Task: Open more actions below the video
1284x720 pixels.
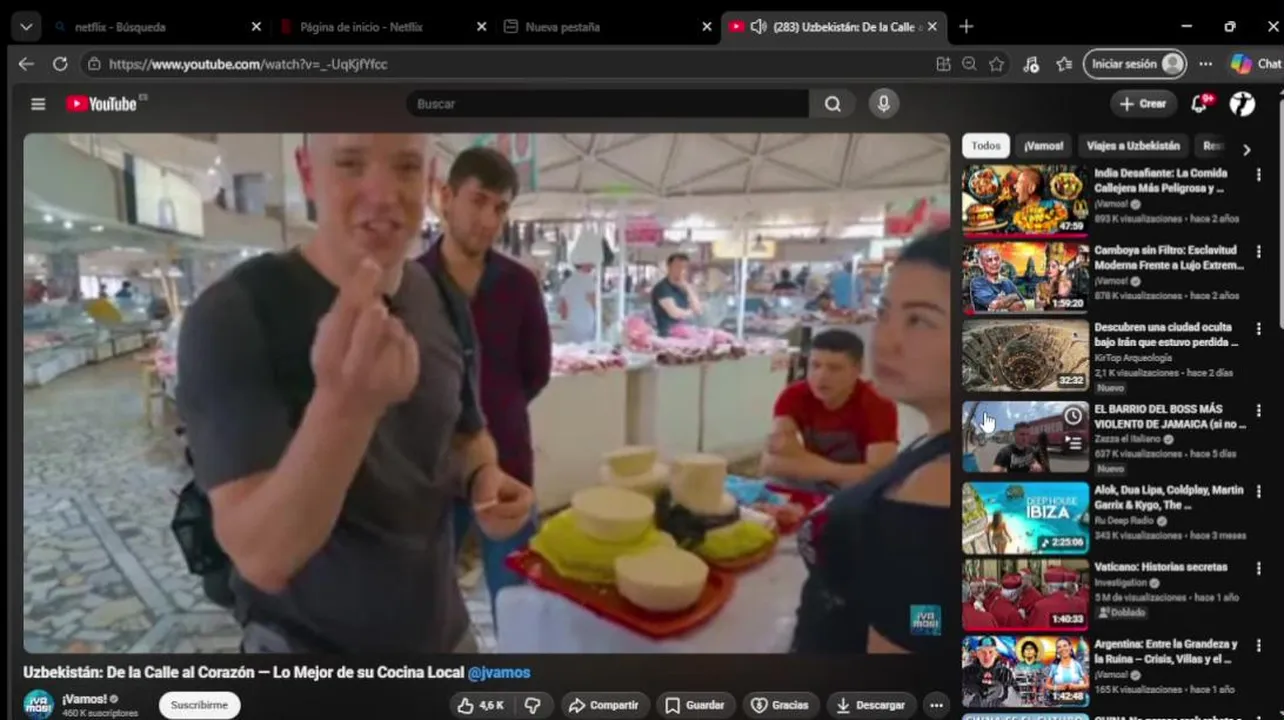Action: [936, 705]
